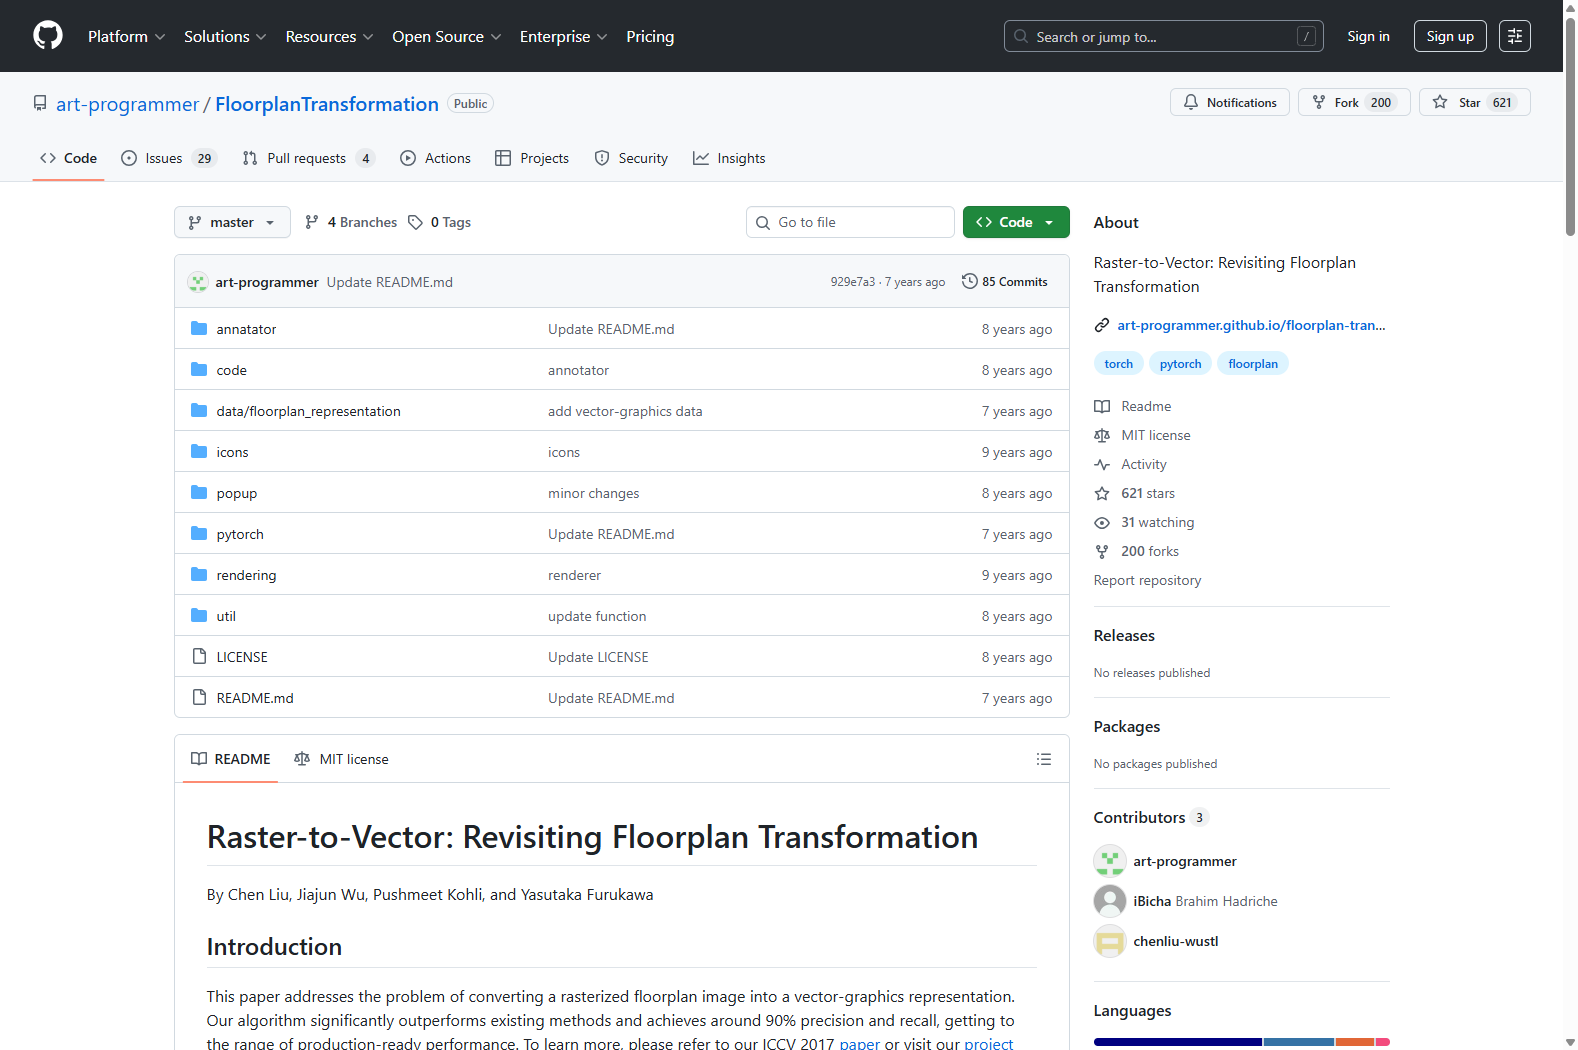Open the command palette icon button
1578x1050 pixels.
(1515, 36)
